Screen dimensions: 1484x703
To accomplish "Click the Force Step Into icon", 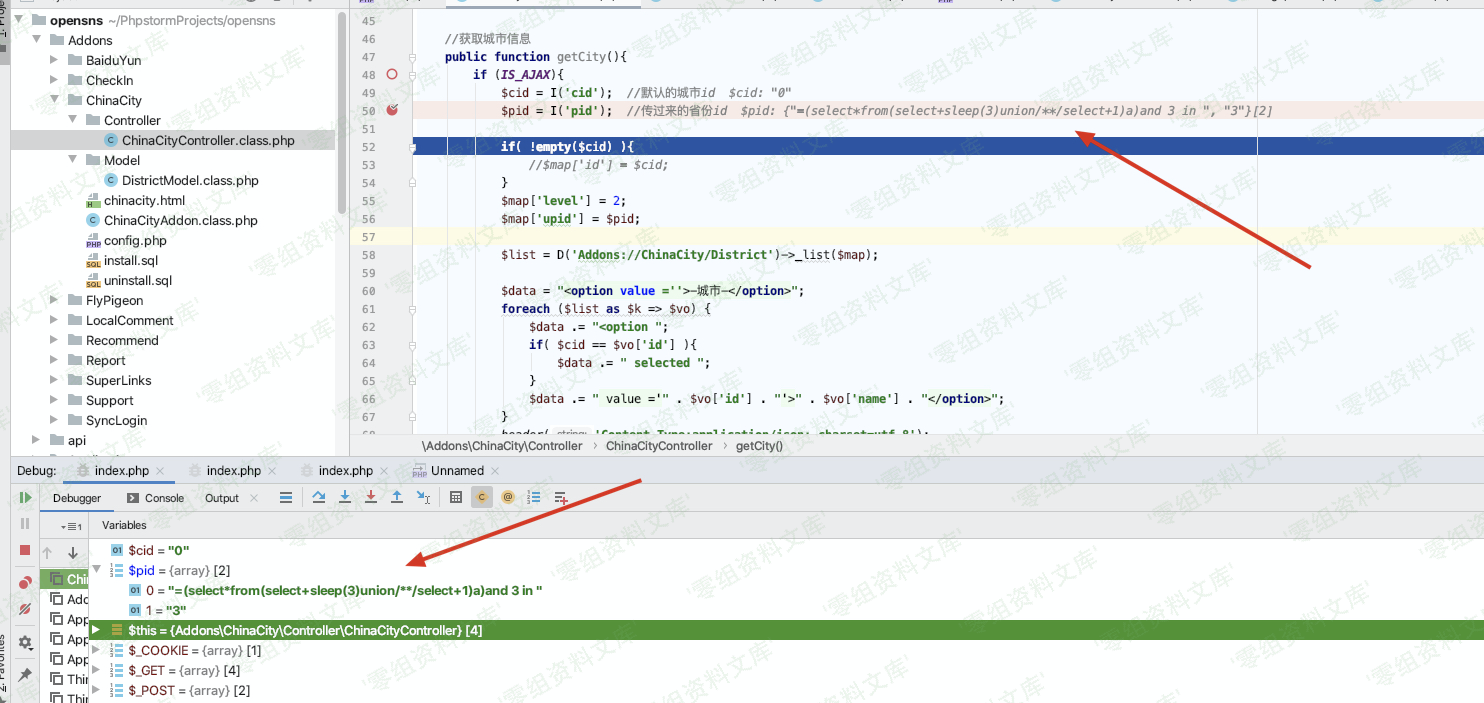I will click(x=371, y=498).
